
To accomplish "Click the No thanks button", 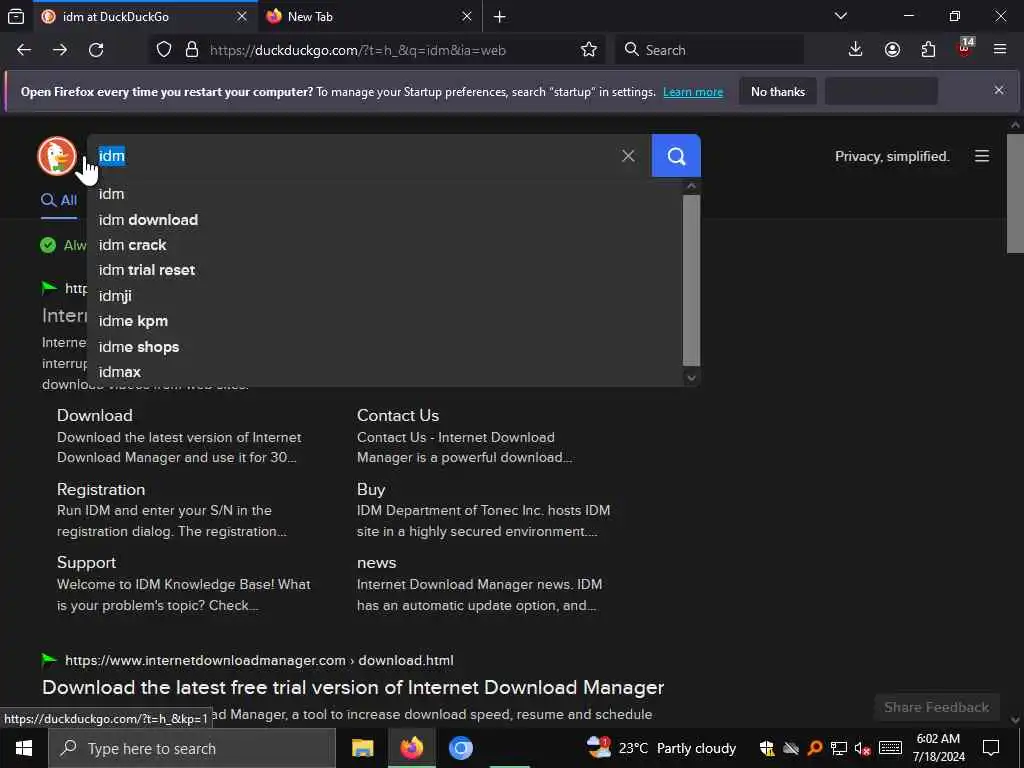I will (x=778, y=91).
